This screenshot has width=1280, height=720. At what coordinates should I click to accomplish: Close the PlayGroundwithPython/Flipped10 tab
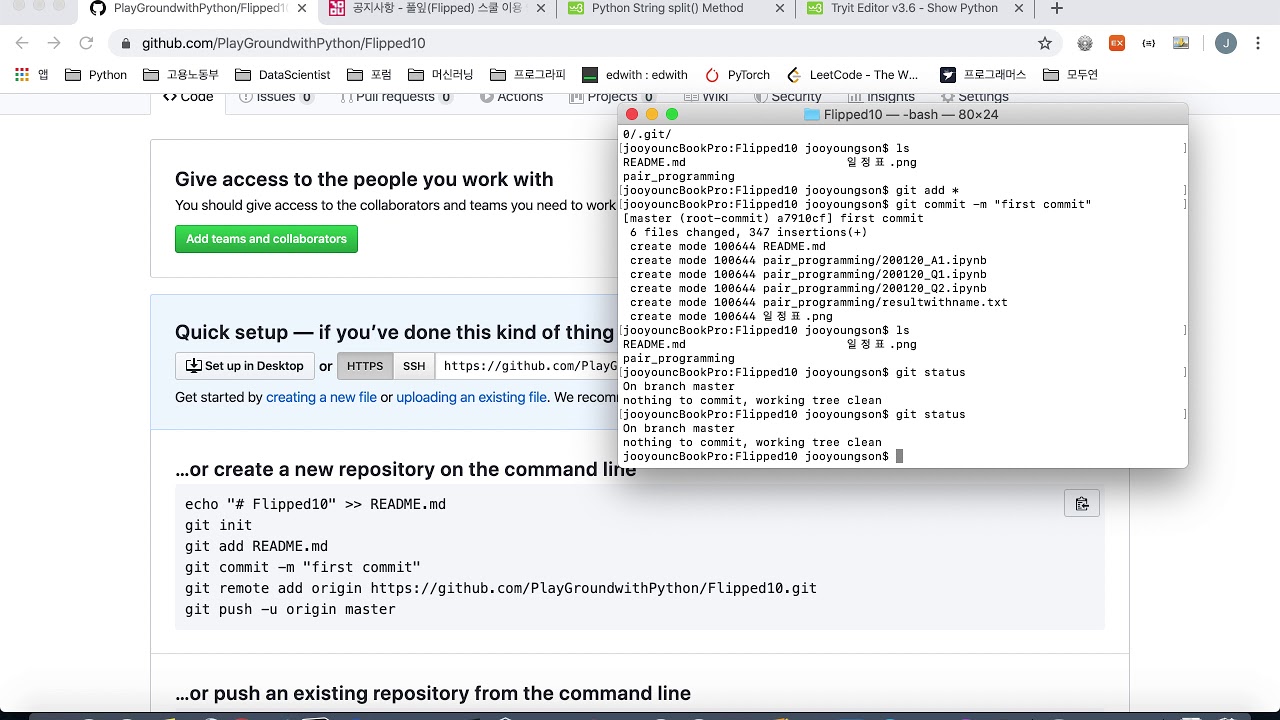(x=301, y=8)
